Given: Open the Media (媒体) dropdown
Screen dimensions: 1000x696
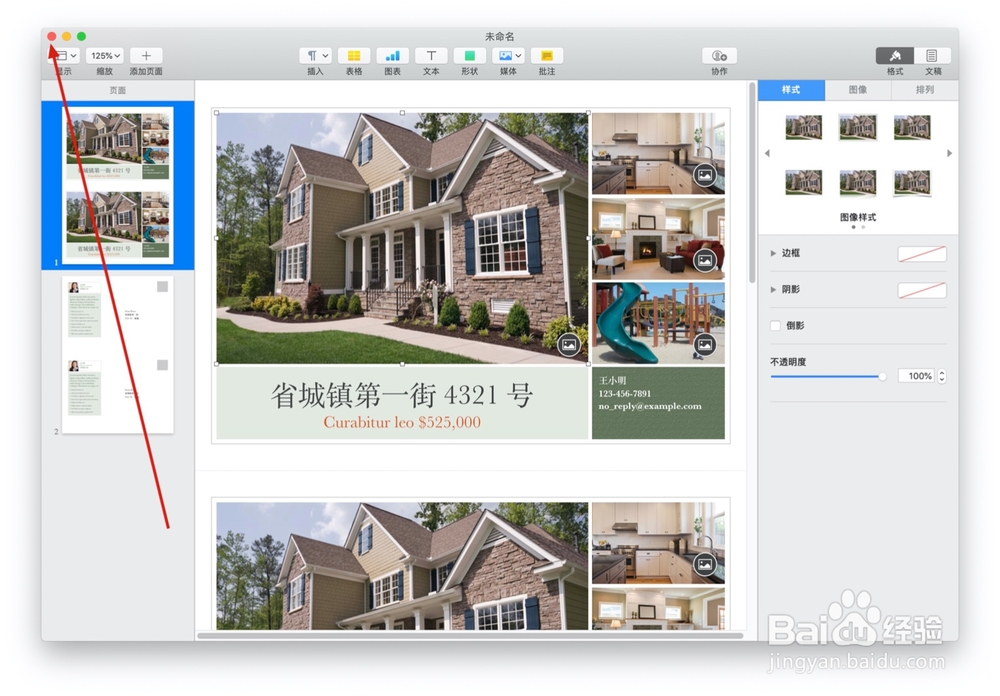Looking at the screenshot, I should click(x=508, y=56).
